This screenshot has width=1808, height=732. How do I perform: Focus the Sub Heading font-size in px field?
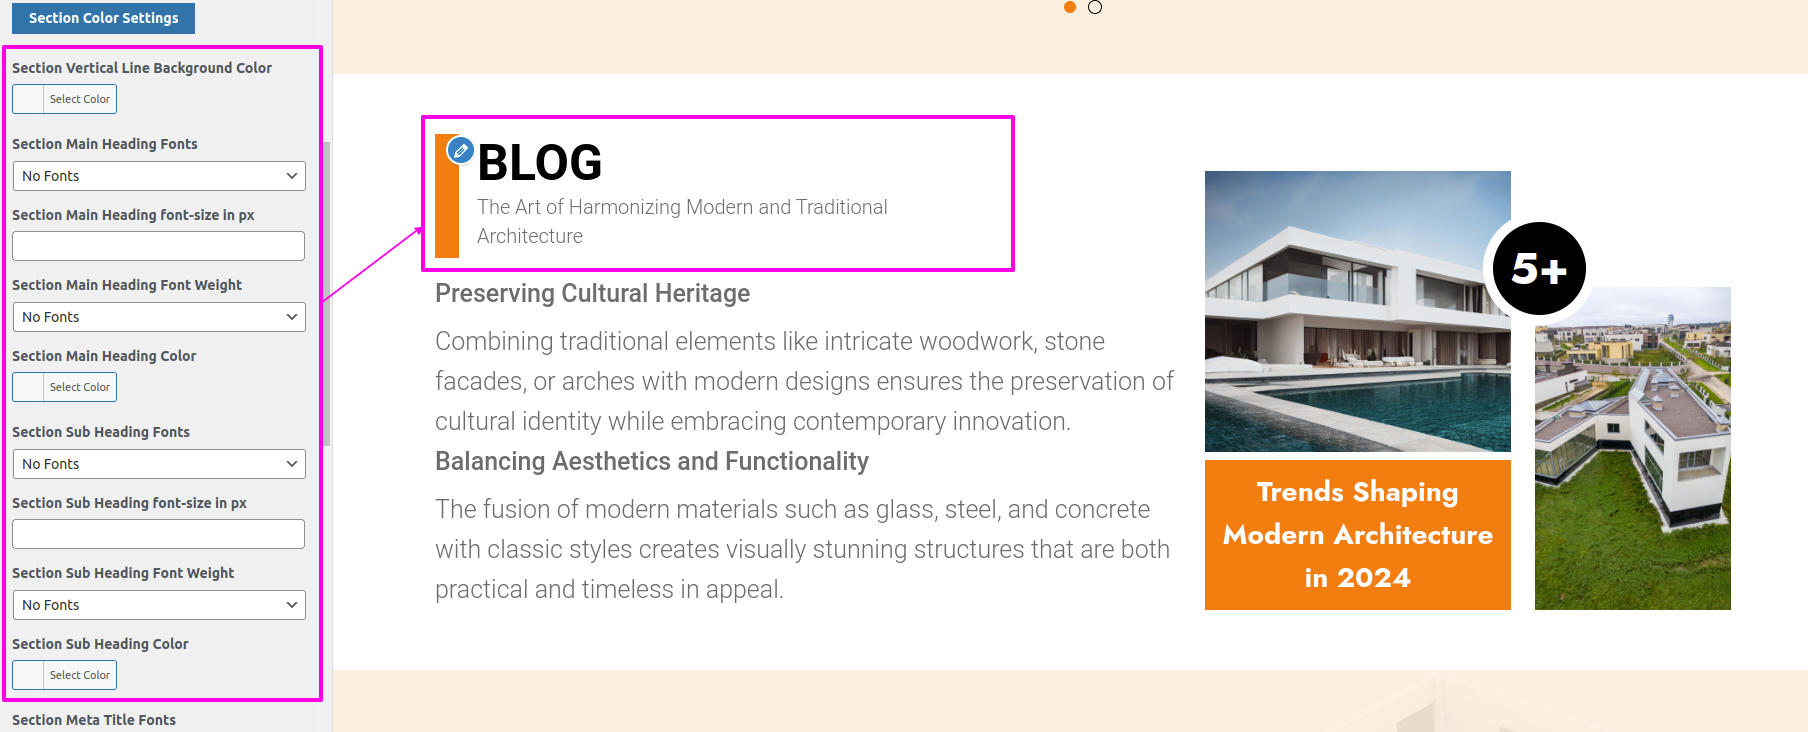point(159,534)
